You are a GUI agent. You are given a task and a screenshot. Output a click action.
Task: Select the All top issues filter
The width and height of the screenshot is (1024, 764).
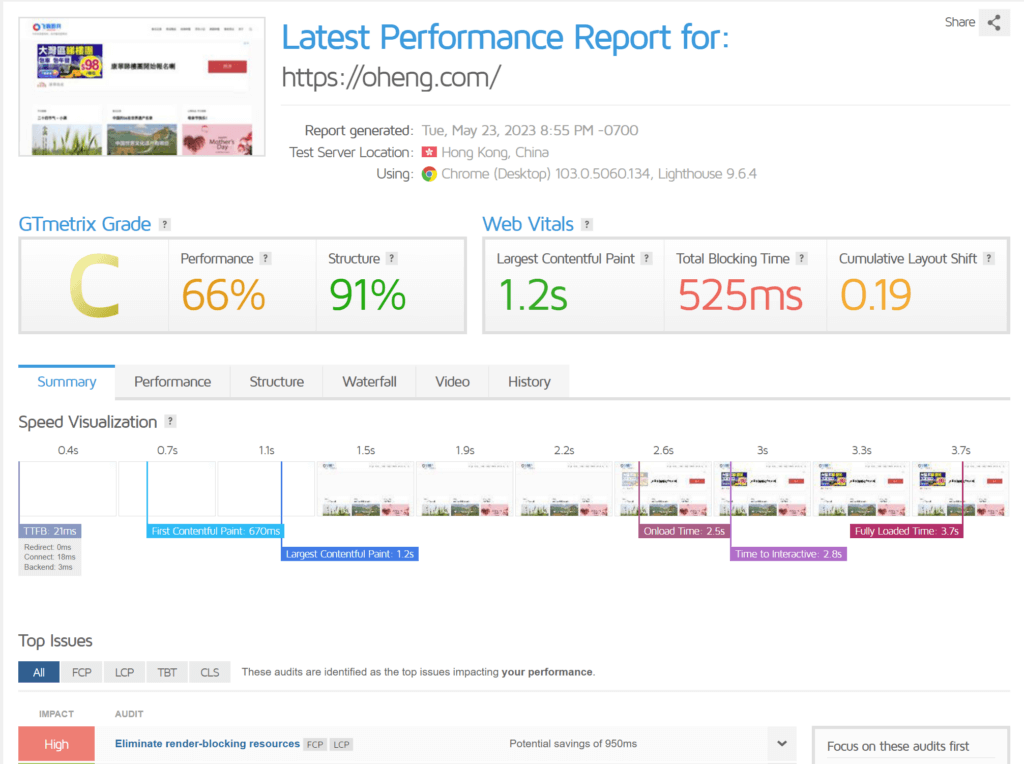tap(38, 672)
